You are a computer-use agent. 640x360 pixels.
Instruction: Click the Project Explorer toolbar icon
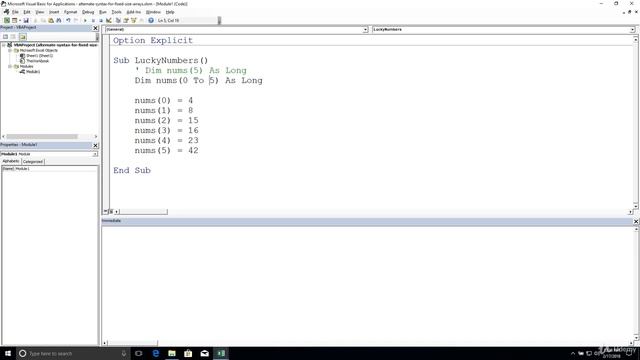coord(118,20)
